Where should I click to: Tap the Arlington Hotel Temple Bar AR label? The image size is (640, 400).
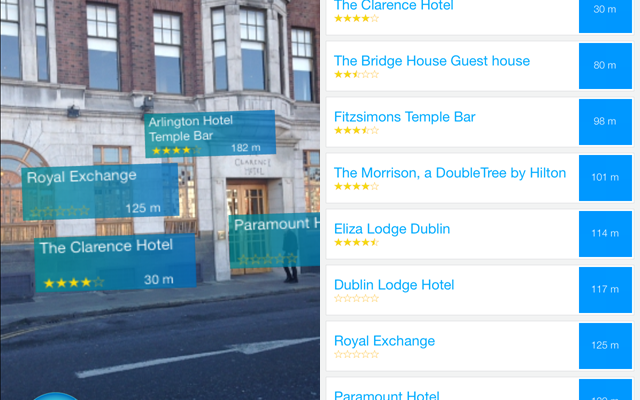point(210,133)
